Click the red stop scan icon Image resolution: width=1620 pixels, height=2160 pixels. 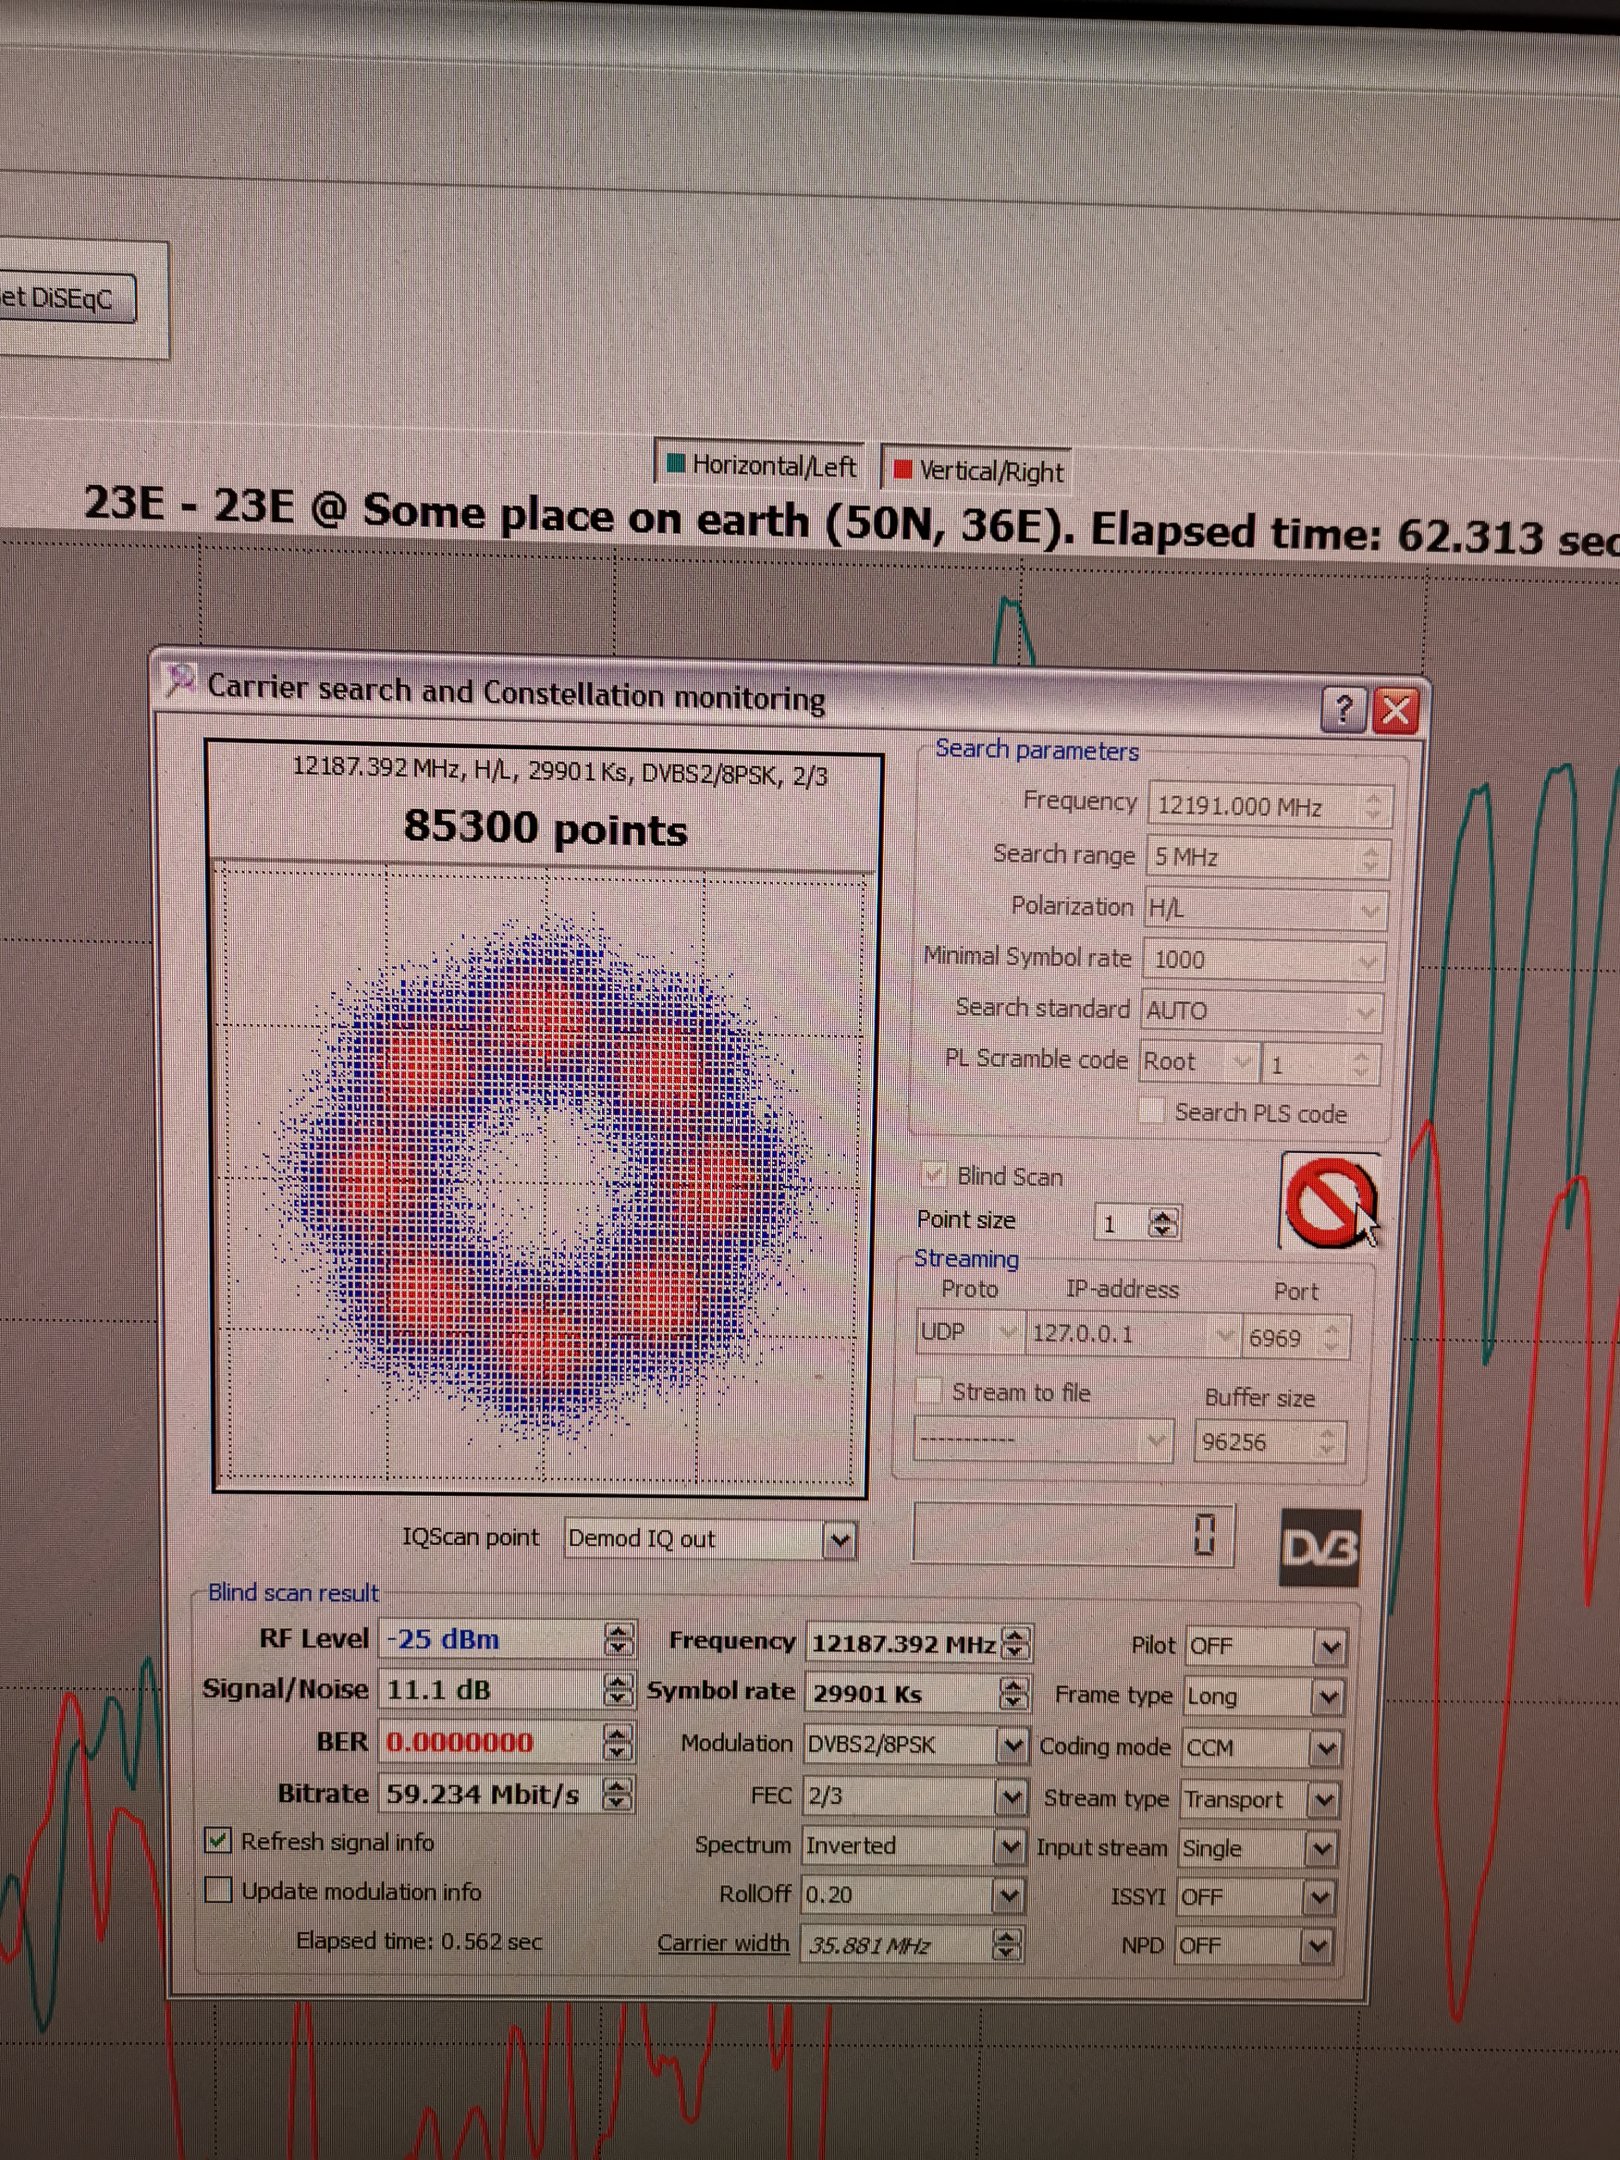point(1329,1201)
